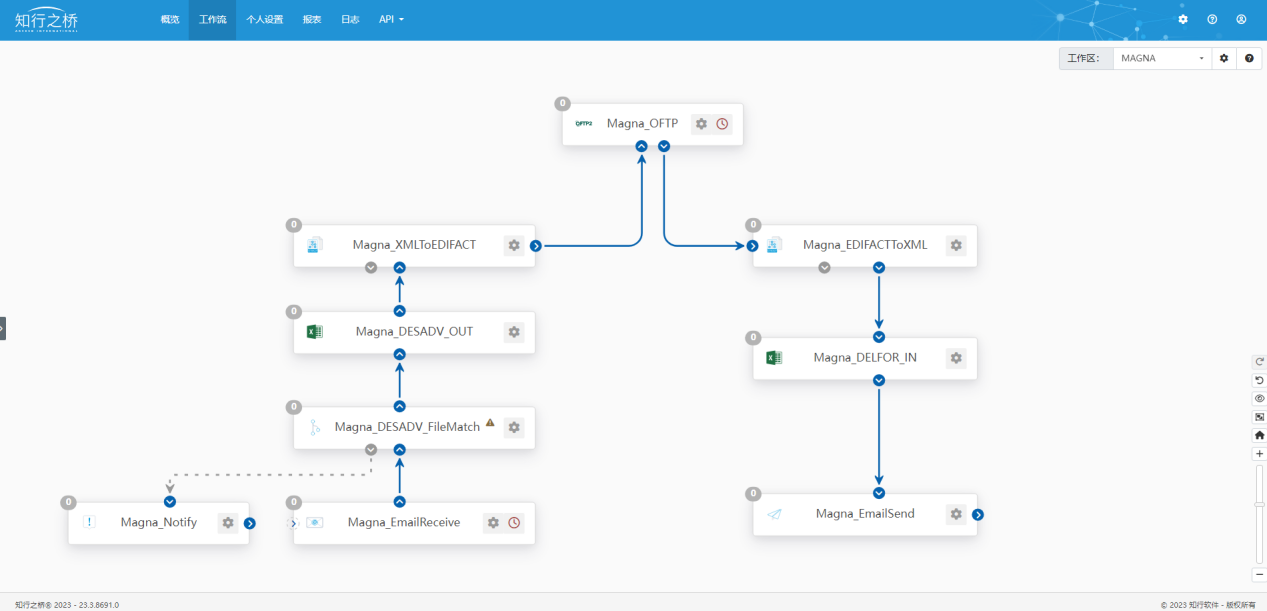Image resolution: width=1267 pixels, height=611 pixels.
Task: Toggle the eye visibility button in canvas tools
Action: (1259, 398)
